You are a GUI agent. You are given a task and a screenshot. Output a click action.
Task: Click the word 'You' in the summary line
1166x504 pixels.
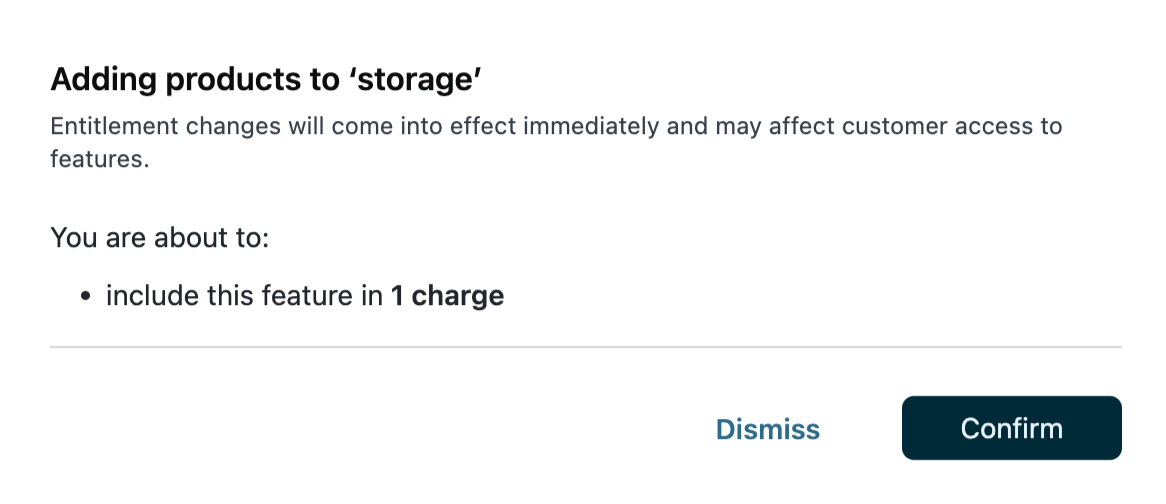(69, 238)
